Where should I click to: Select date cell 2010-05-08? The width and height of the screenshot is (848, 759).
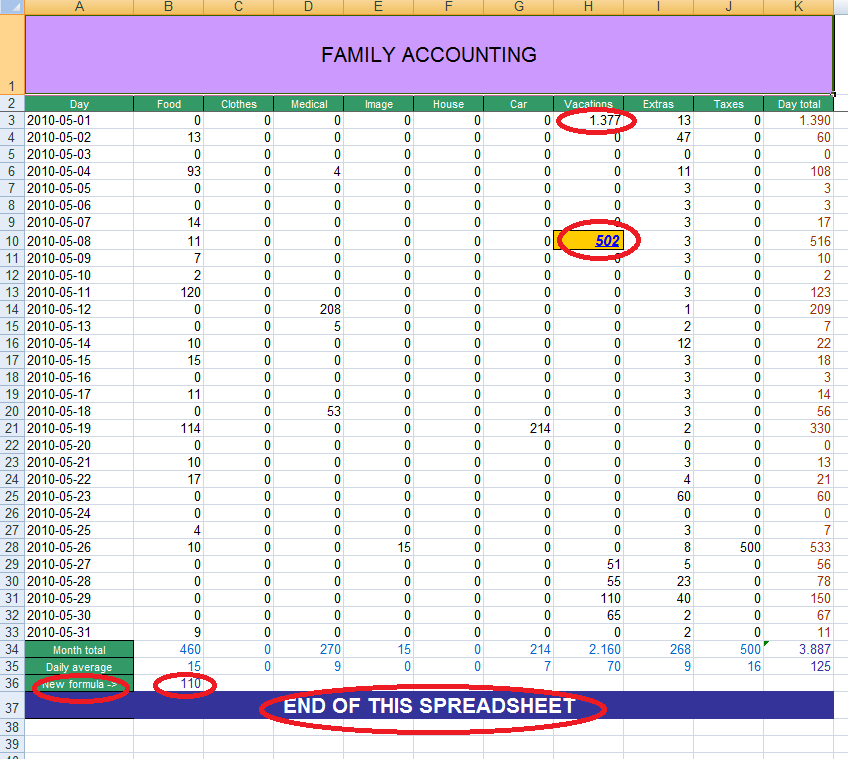79,241
